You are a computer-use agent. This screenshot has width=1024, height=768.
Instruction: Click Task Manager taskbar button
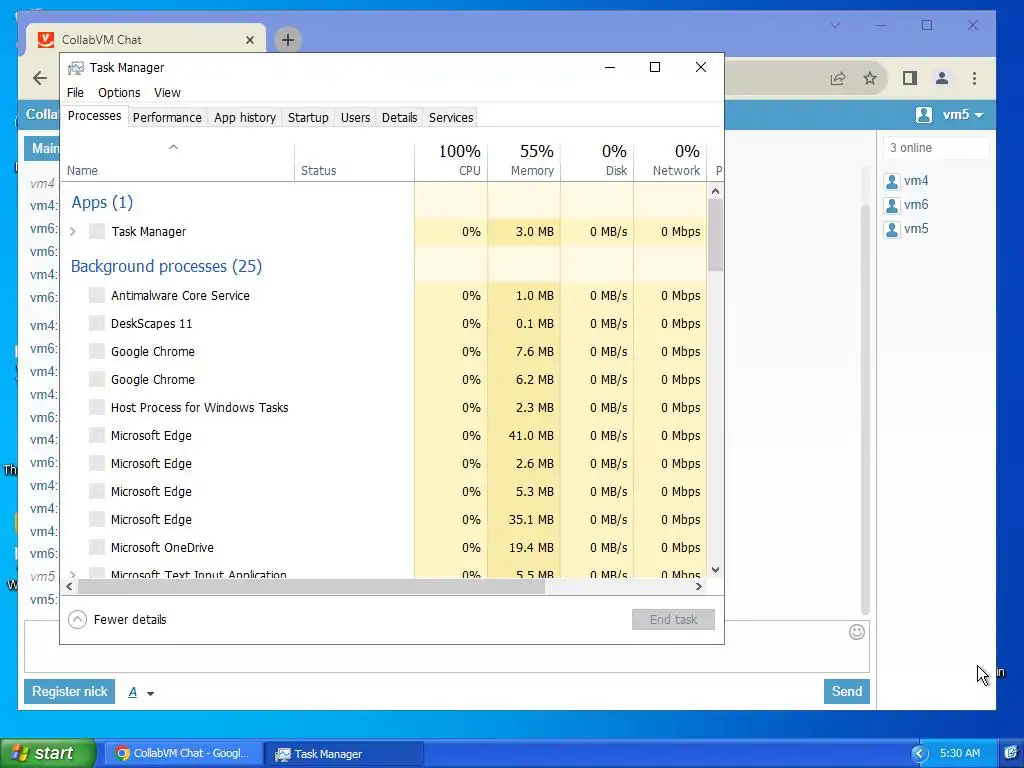(x=344, y=754)
